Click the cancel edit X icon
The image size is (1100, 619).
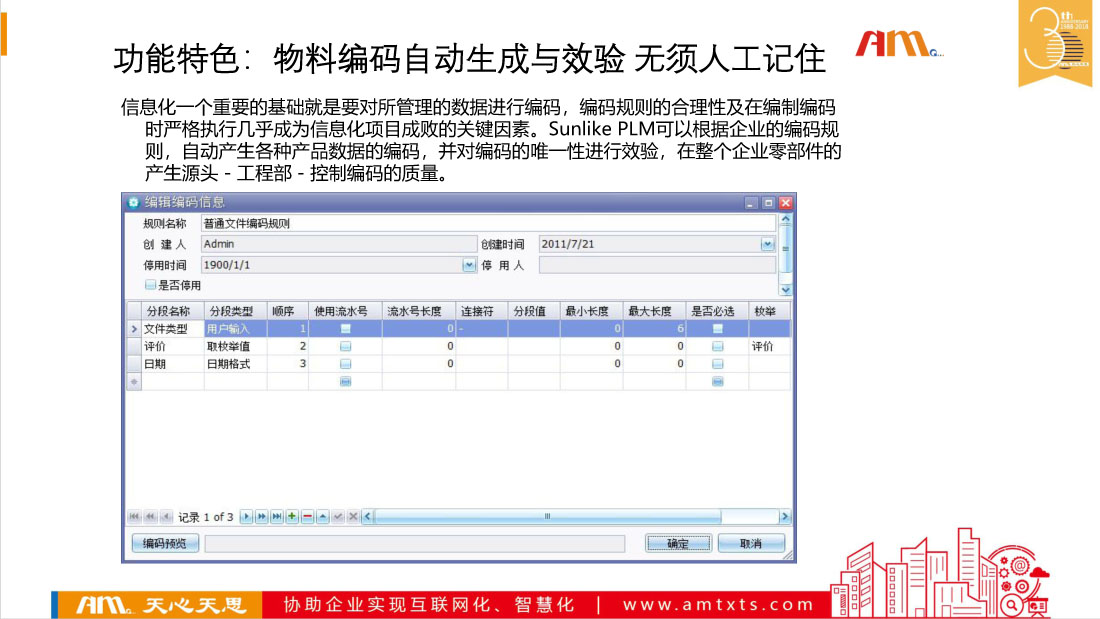(x=353, y=517)
